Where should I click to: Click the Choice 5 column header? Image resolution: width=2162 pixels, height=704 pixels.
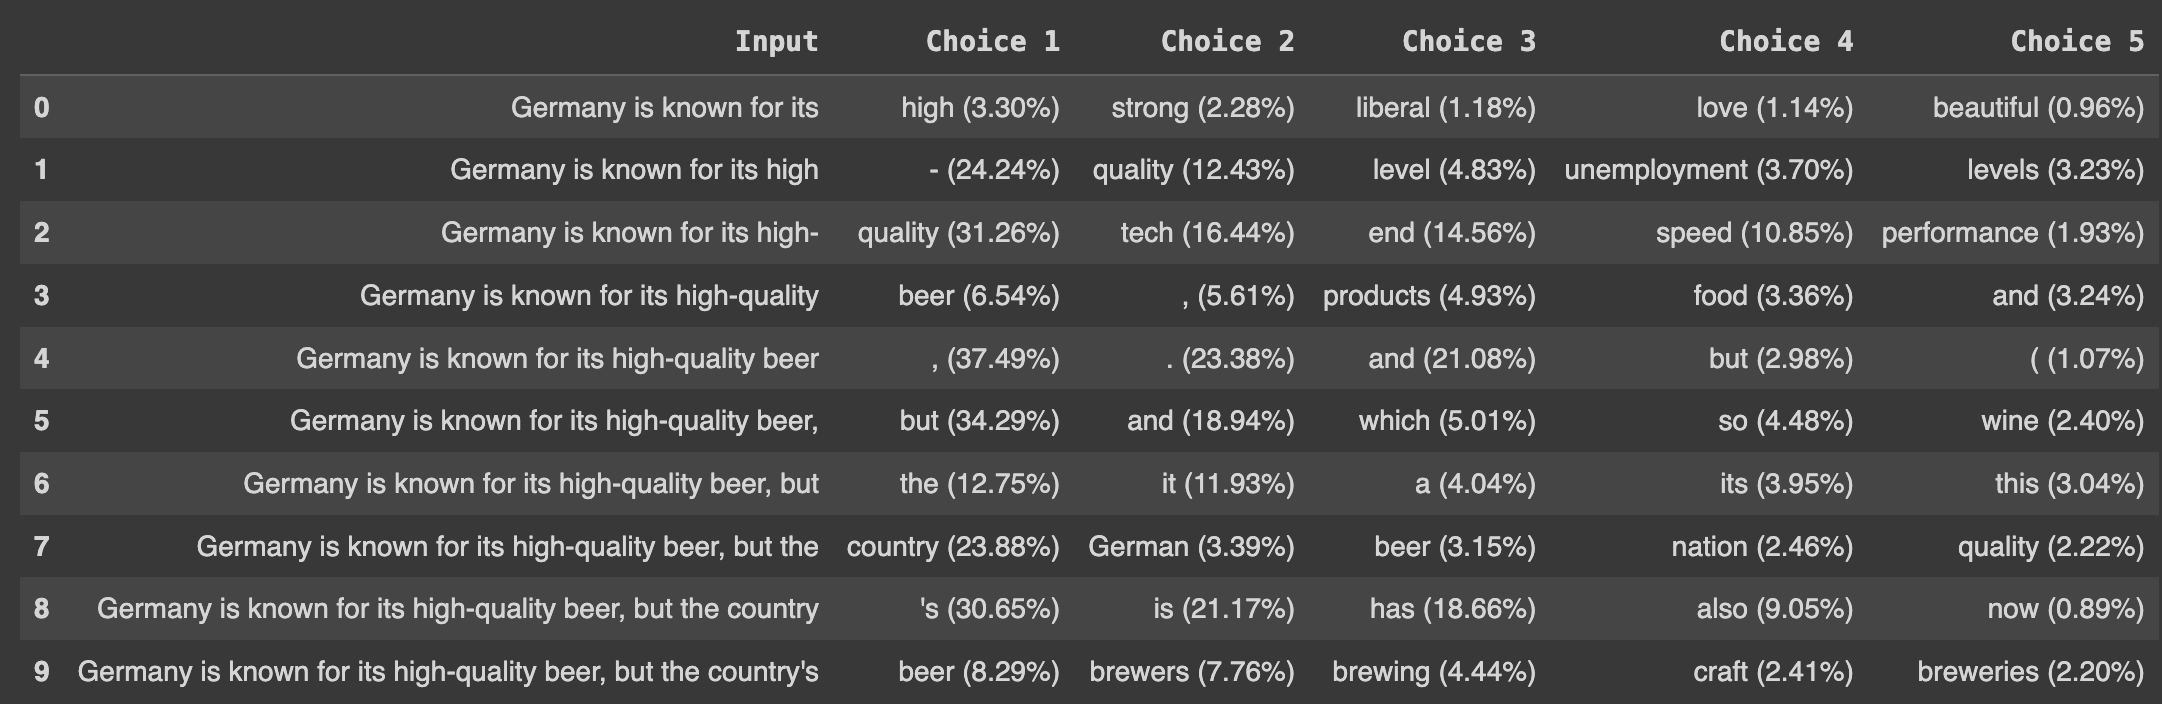(x=2077, y=42)
